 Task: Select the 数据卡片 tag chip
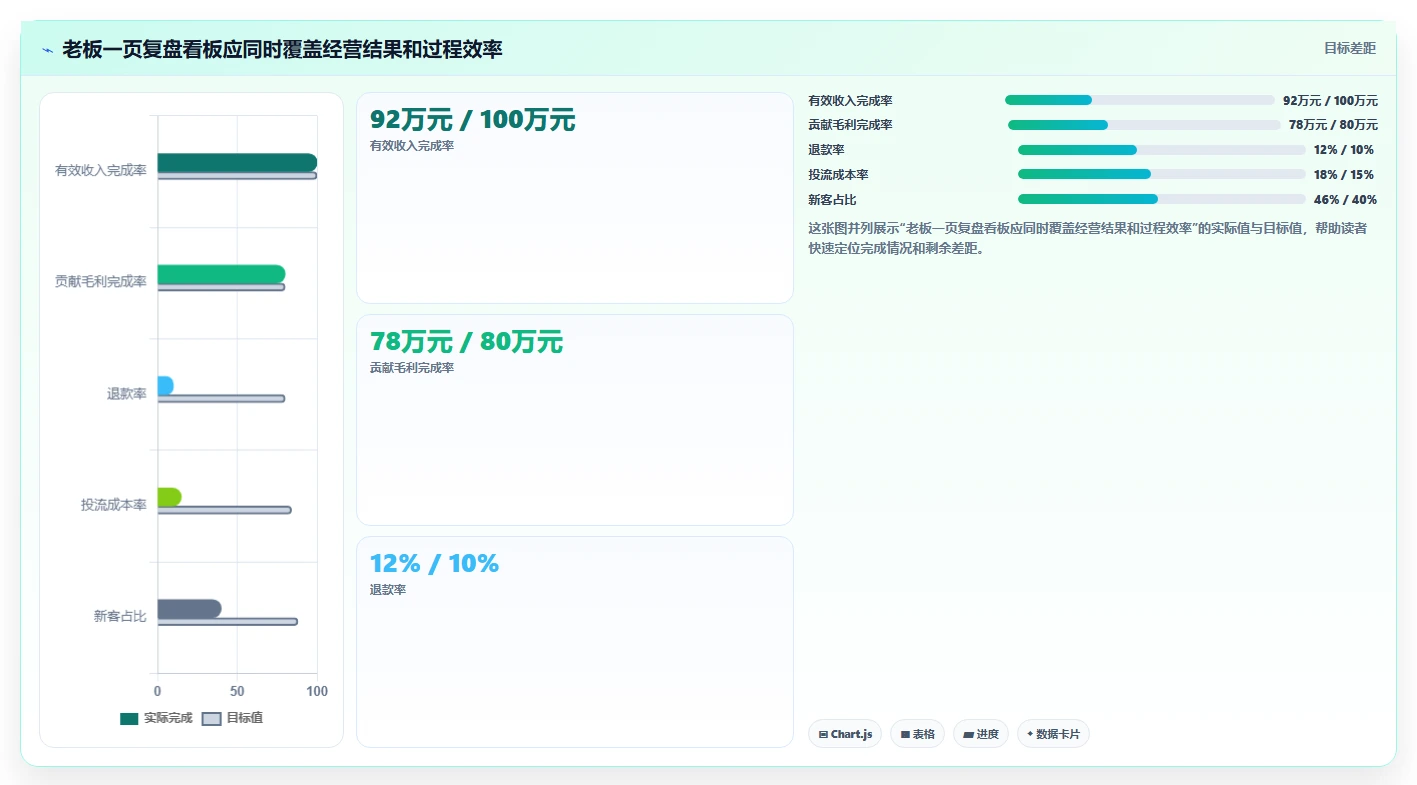1053,734
